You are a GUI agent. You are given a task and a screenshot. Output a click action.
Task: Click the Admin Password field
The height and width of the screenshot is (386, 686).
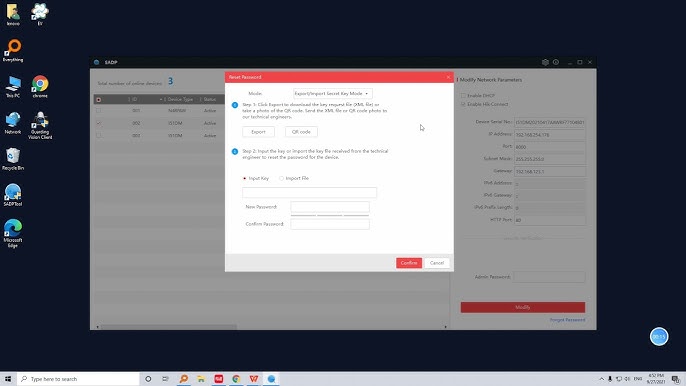pyautogui.click(x=550, y=277)
